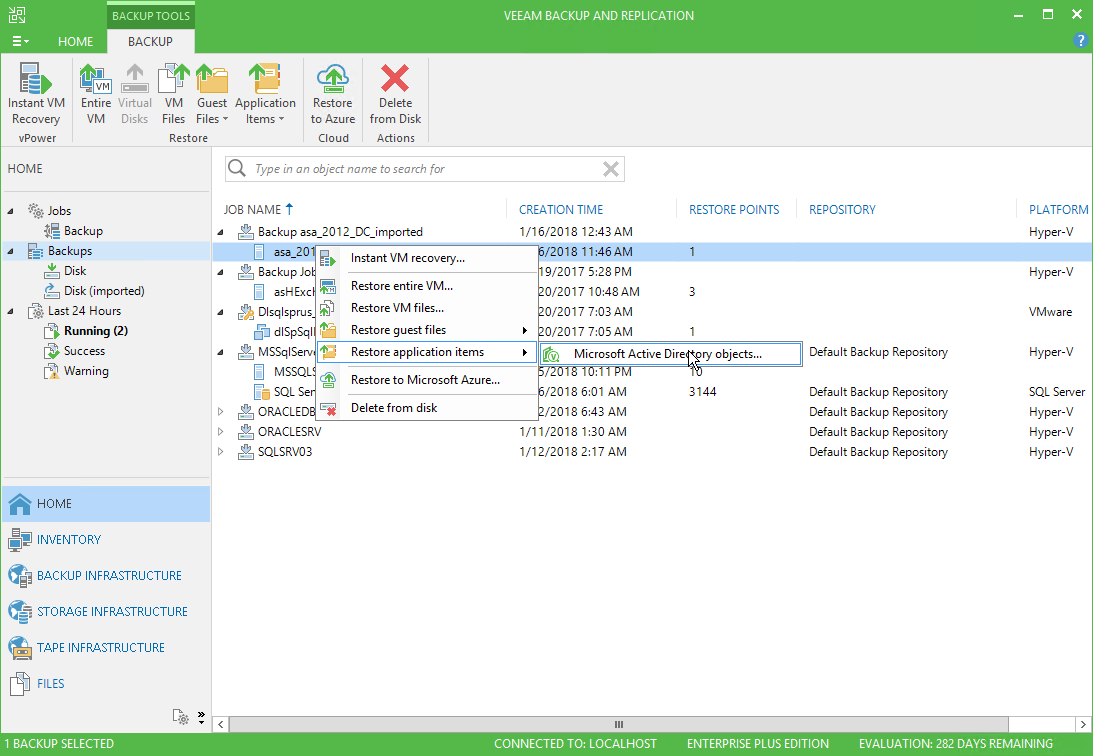Screen dimensions: 1093x756
Task: Click the Delete from Disk icon
Action: pos(395,95)
